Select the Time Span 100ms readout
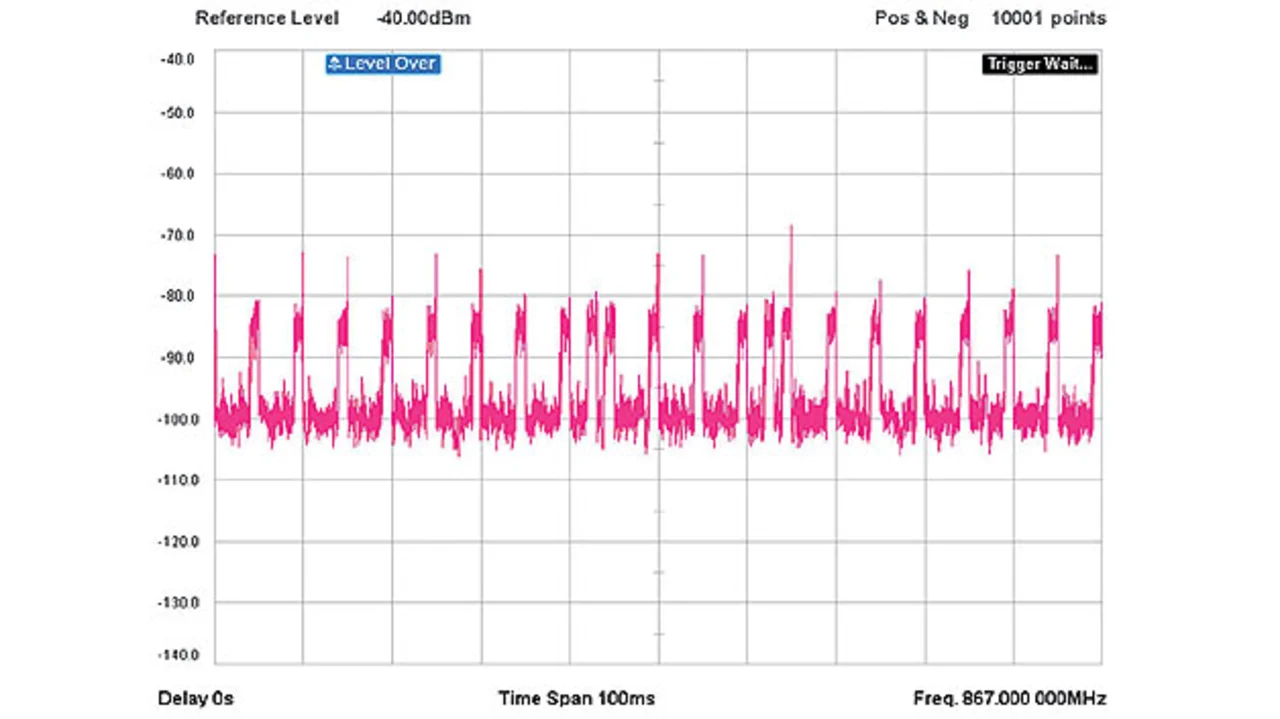The width and height of the screenshot is (1280, 719). pos(577,698)
